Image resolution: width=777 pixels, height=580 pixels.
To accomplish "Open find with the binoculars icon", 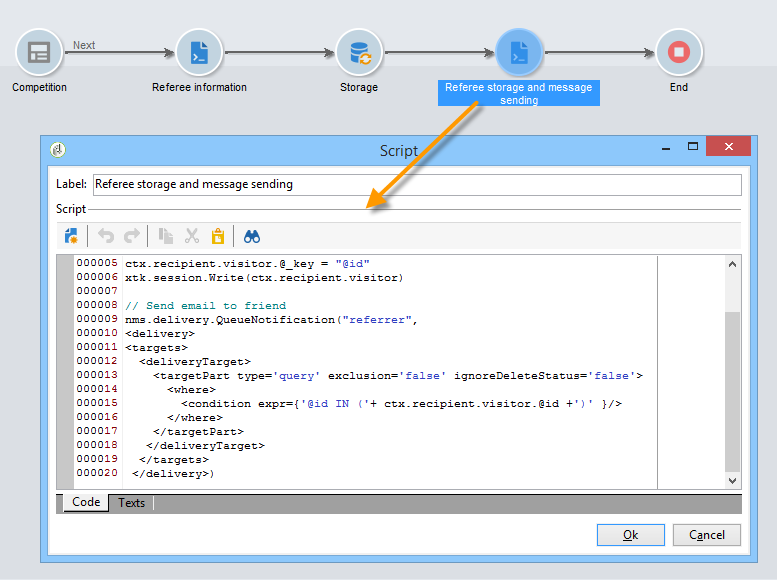I will tap(252, 236).
